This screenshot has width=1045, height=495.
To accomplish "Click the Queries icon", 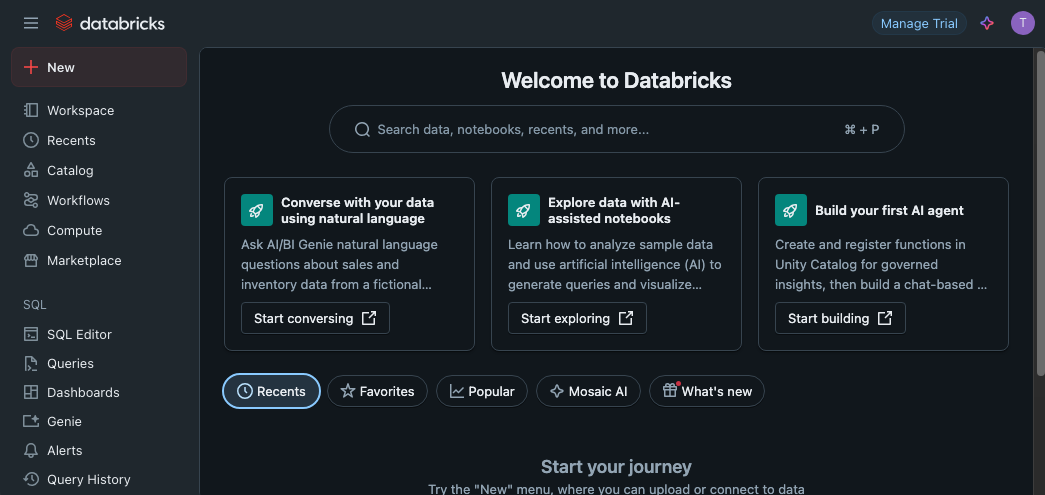I will pyautogui.click(x=31, y=363).
